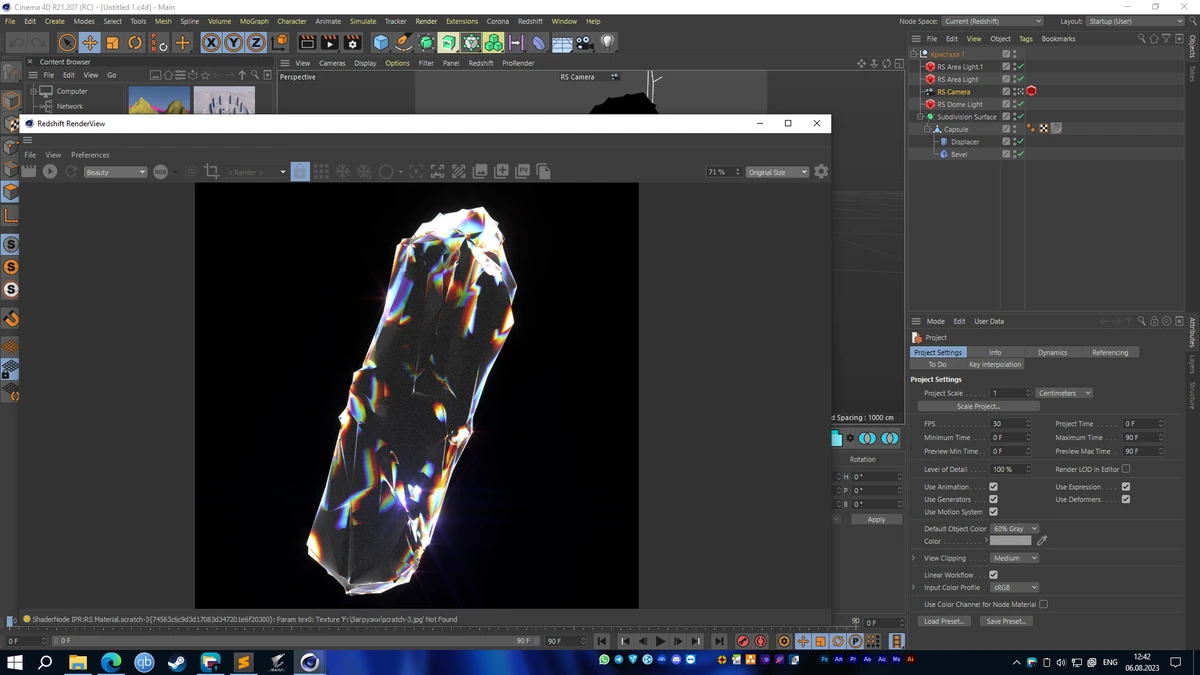
Task: Select the Live Selection tool
Action: point(67,43)
